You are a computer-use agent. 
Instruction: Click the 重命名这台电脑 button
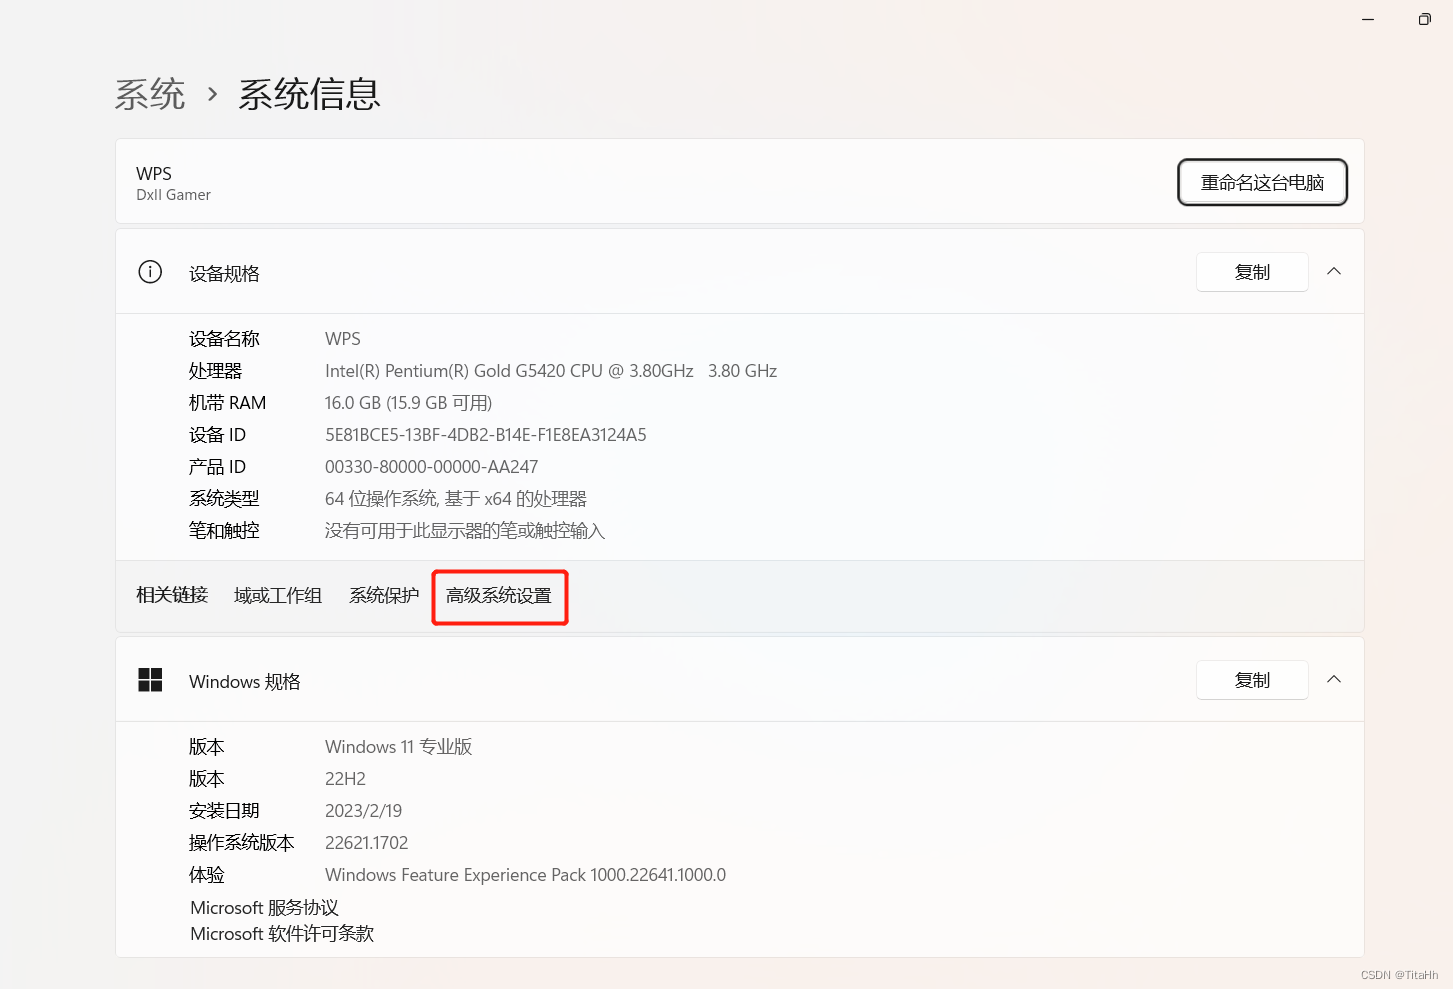(x=1262, y=182)
